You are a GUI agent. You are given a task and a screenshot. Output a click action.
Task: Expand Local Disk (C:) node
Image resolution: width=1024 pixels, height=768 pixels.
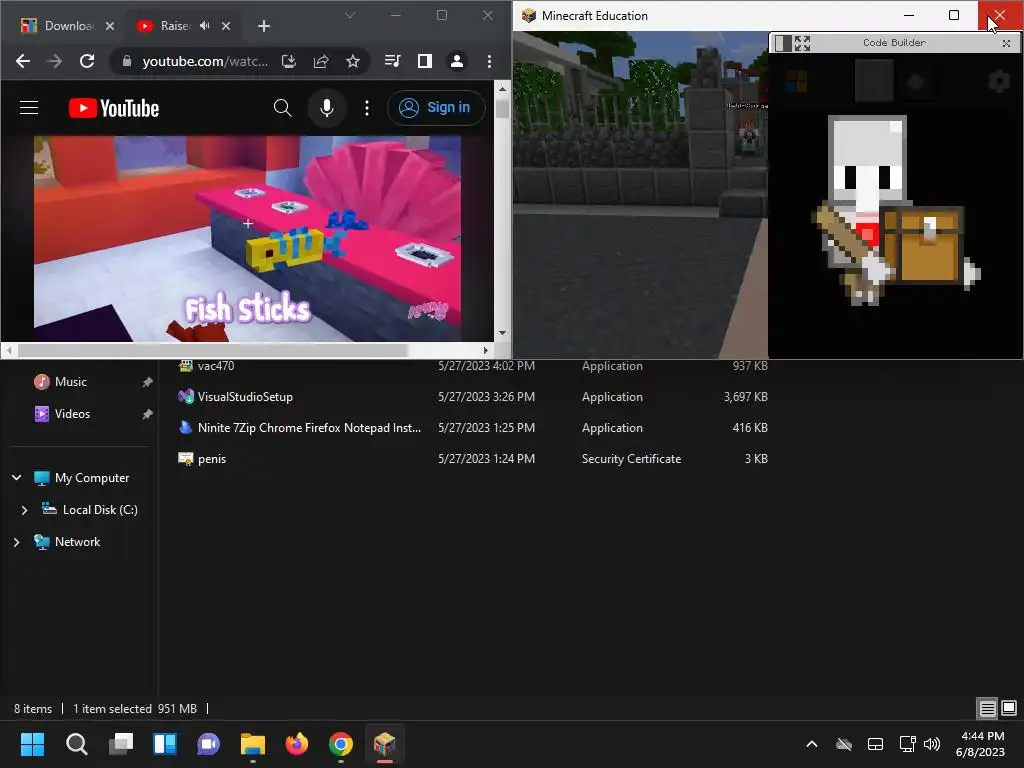click(x=24, y=510)
